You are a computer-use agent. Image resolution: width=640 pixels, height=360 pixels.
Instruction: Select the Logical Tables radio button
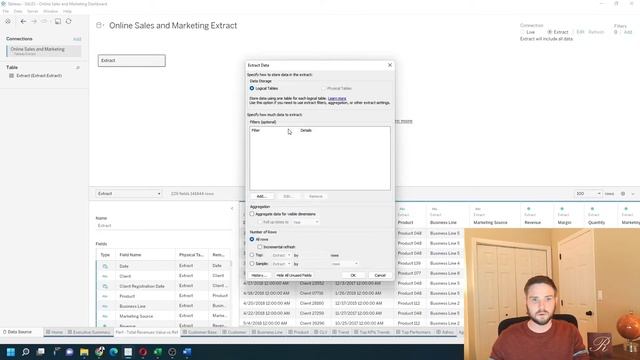[252, 88]
